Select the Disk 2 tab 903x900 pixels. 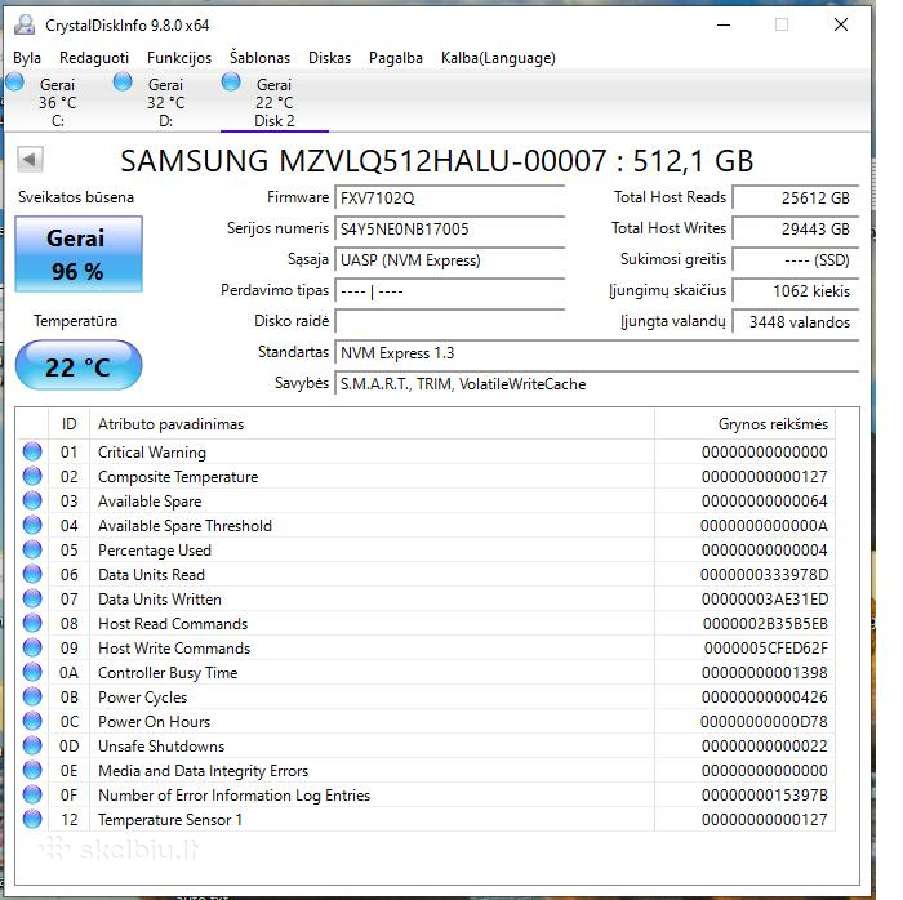(x=275, y=102)
